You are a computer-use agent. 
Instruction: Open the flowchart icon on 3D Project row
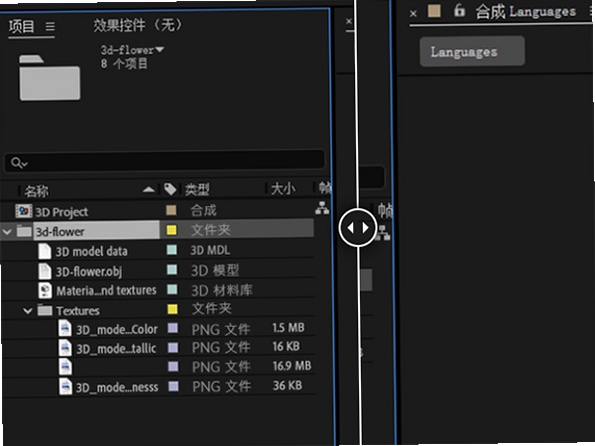pos(322,208)
